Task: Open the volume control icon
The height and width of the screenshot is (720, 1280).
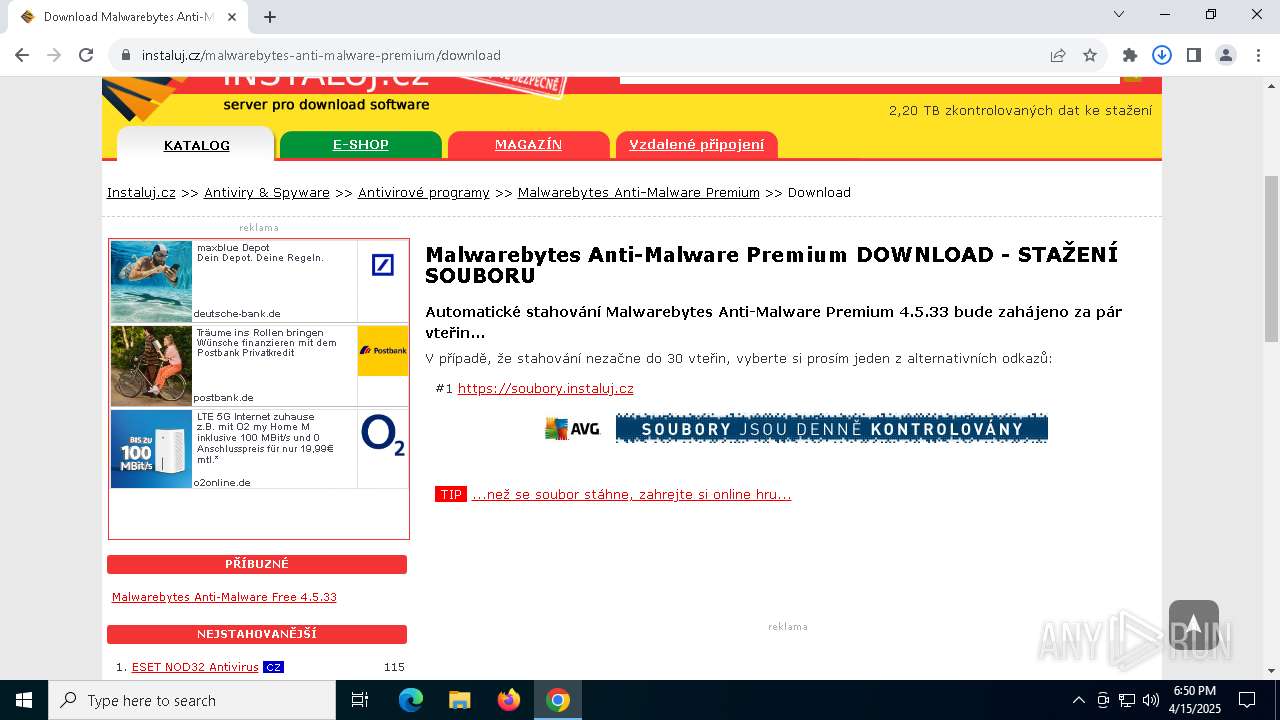Action: (x=1151, y=700)
